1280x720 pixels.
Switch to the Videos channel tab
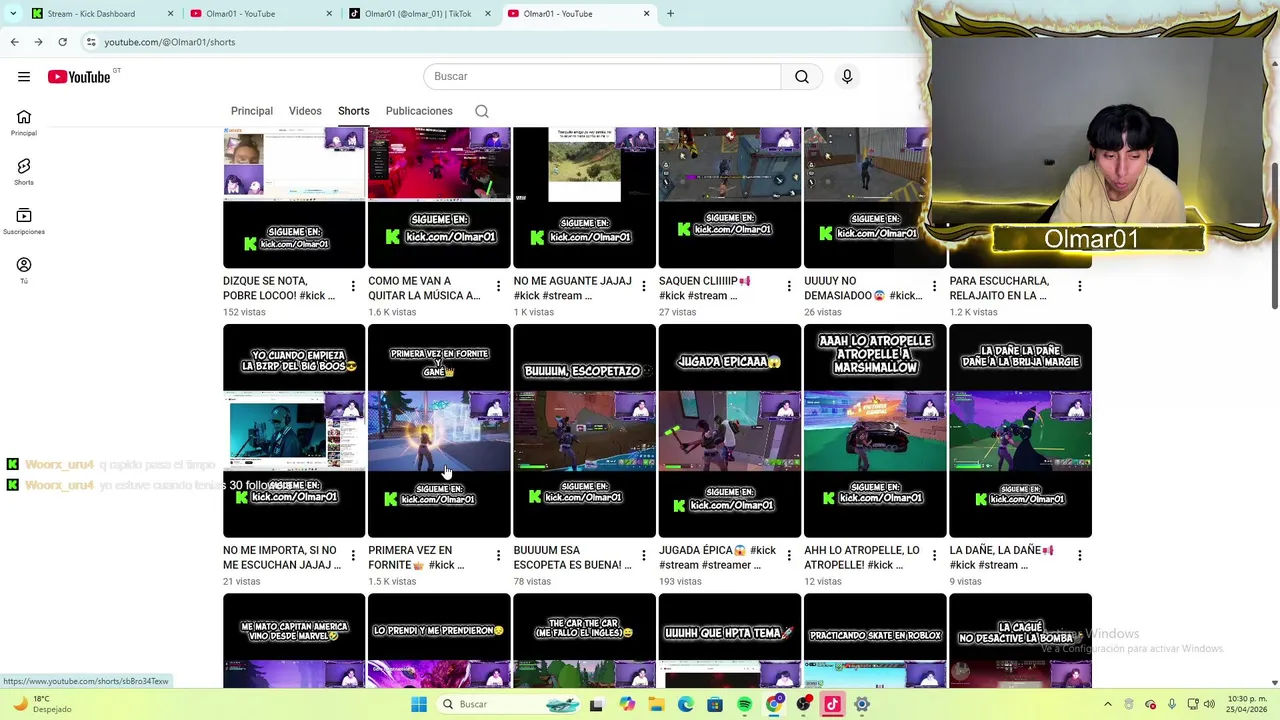[x=305, y=111]
